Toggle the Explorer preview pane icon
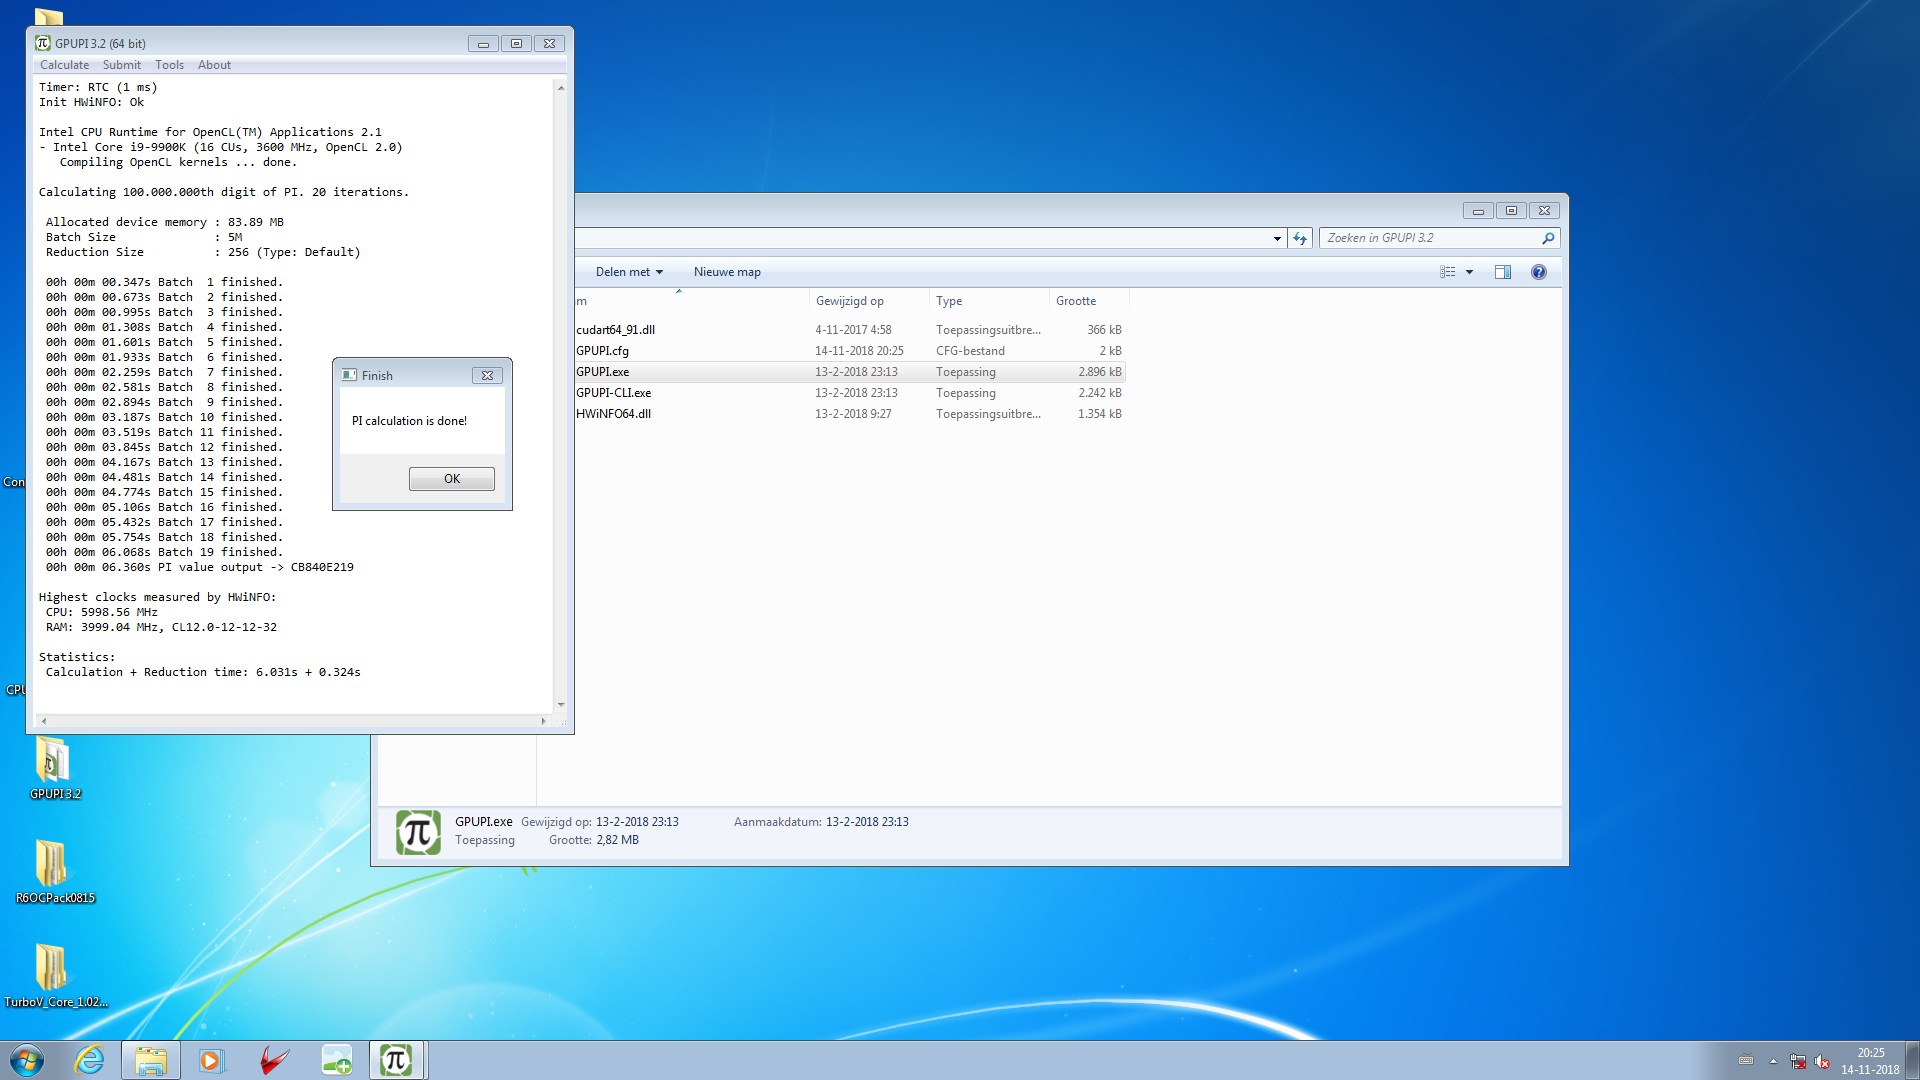1920x1080 pixels. pyautogui.click(x=1502, y=272)
